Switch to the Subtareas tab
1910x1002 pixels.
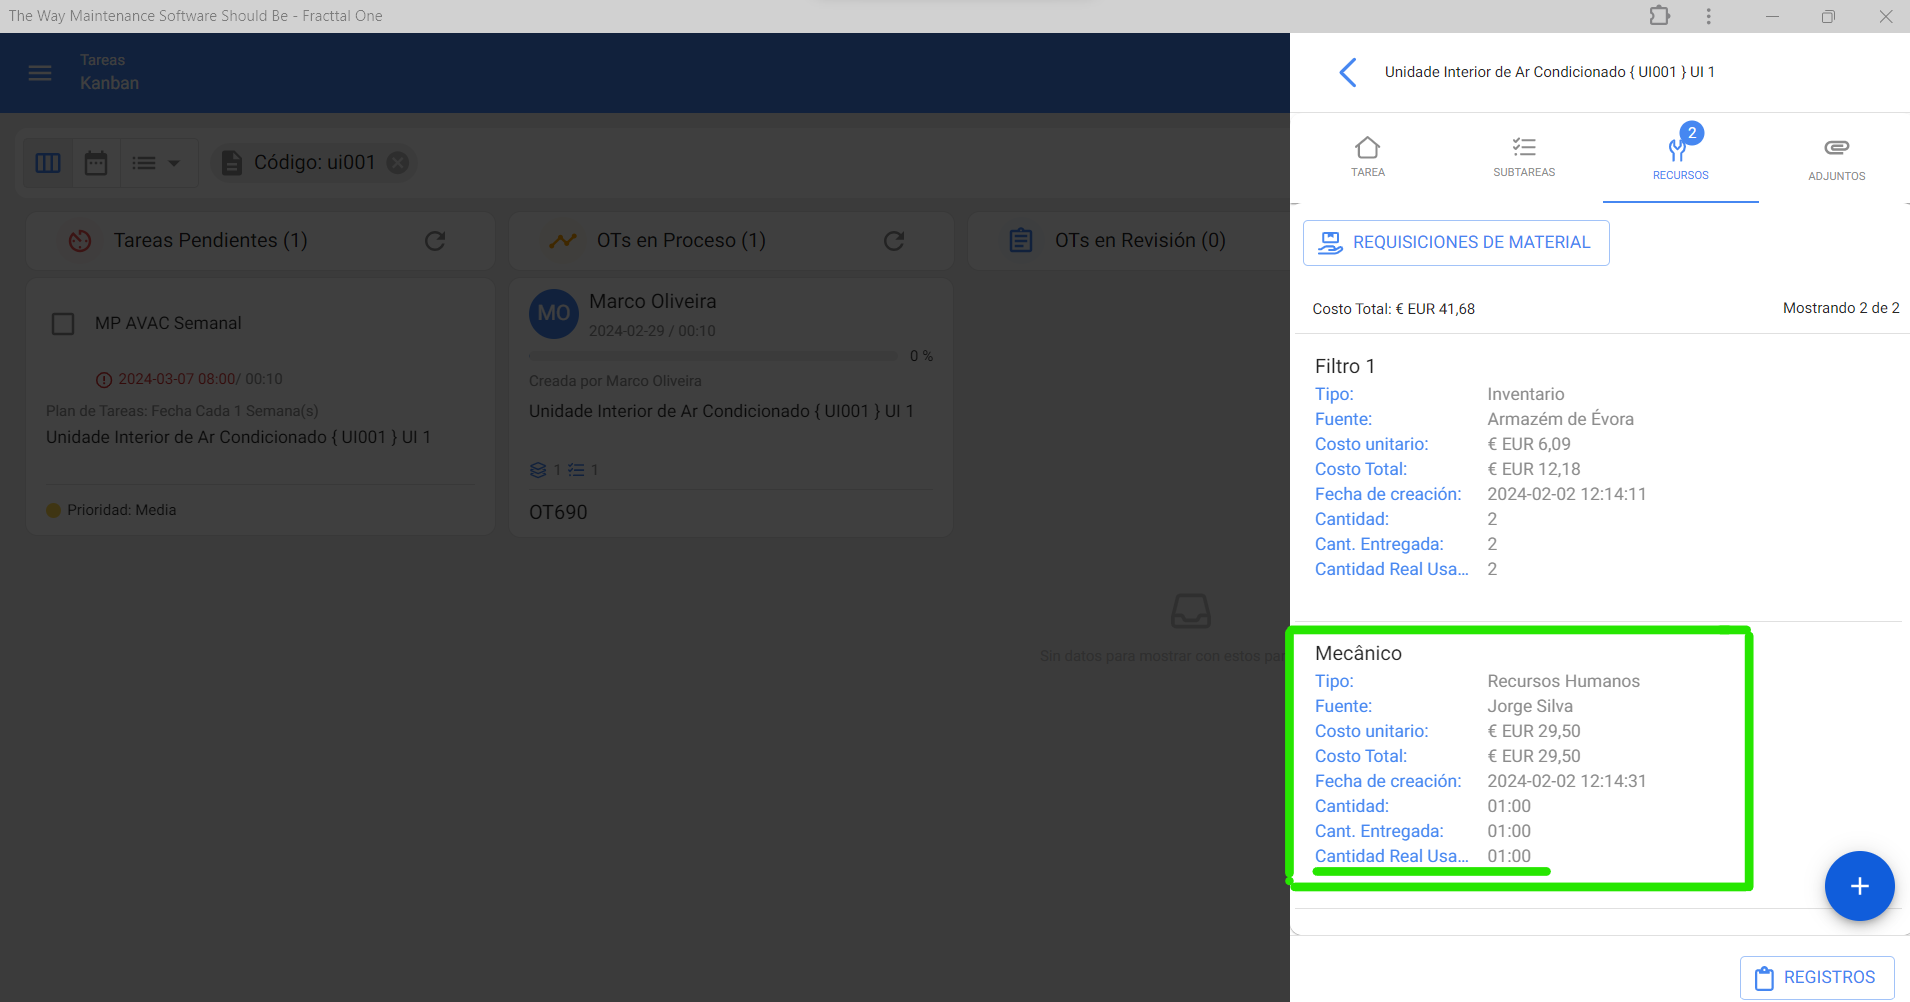1524,157
